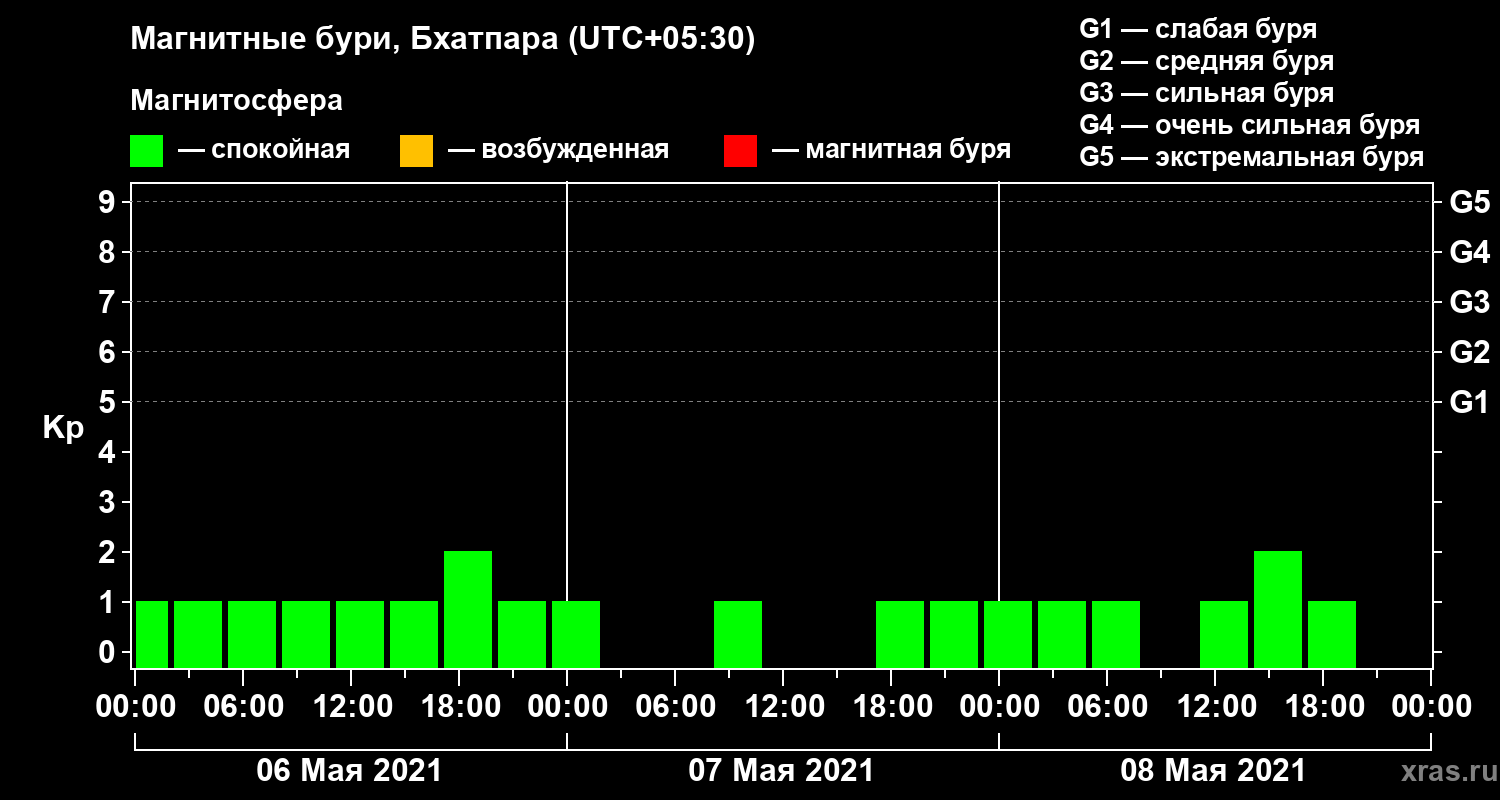Click the red магнитная буря legend swatch
The image size is (1500, 800).
tap(740, 151)
